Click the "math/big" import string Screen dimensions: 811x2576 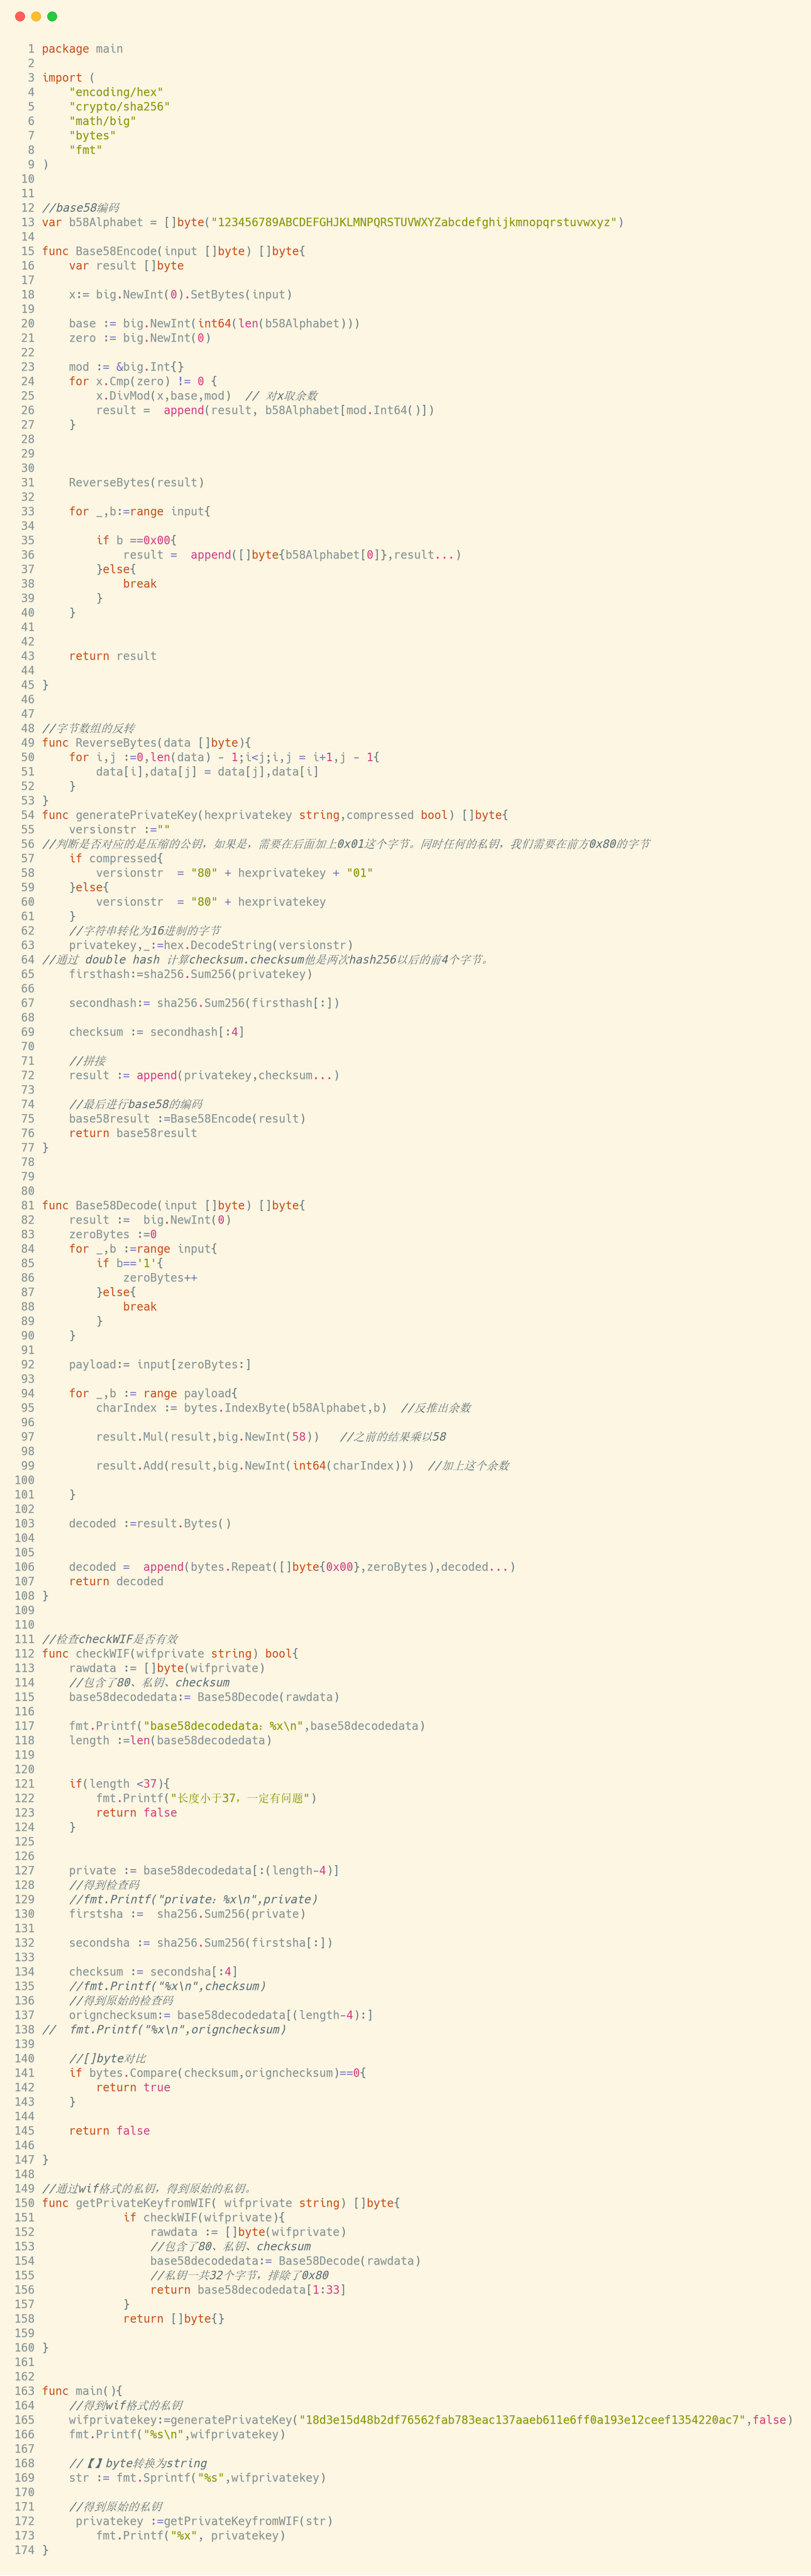click(103, 121)
